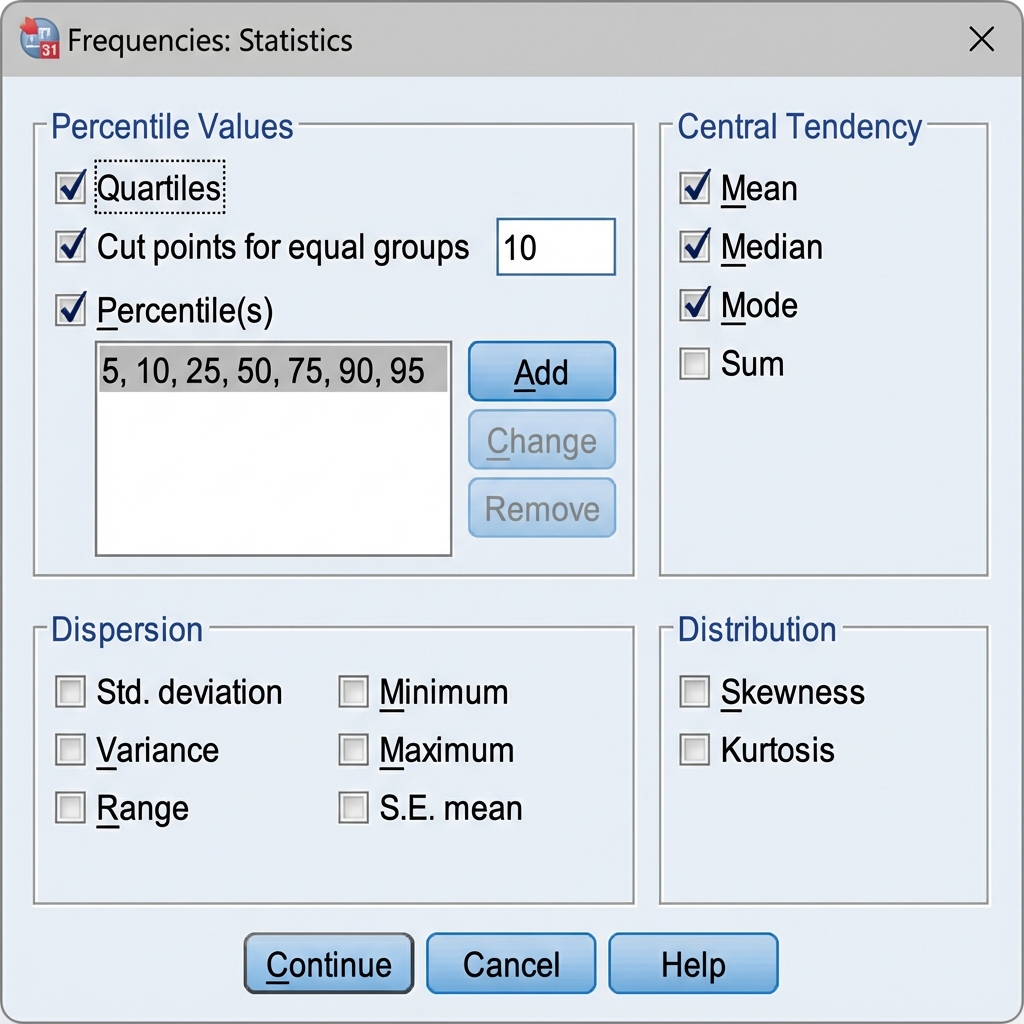The height and width of the screenshot is (1024, 1024).
Task: Click the equal groups number field
Action: pos(555,247)
